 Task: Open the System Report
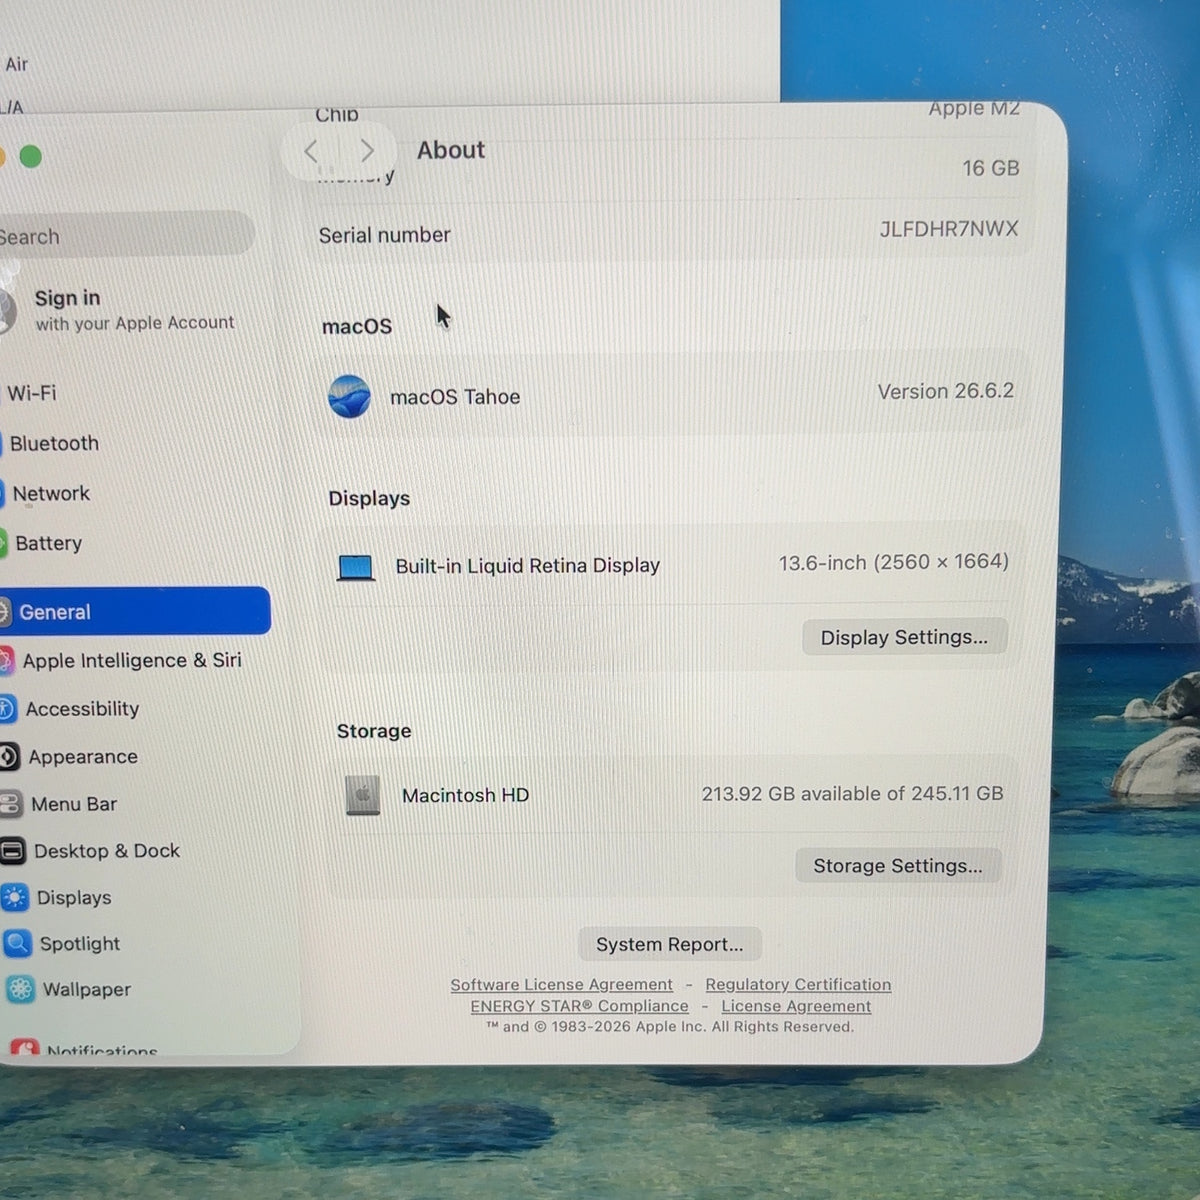pos(669,944)
